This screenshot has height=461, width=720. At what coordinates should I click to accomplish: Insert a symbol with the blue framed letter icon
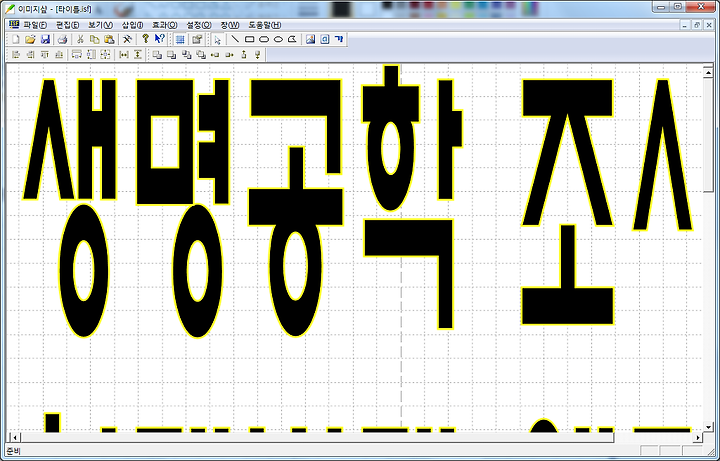pyautogui.click(x=325, y=39)
